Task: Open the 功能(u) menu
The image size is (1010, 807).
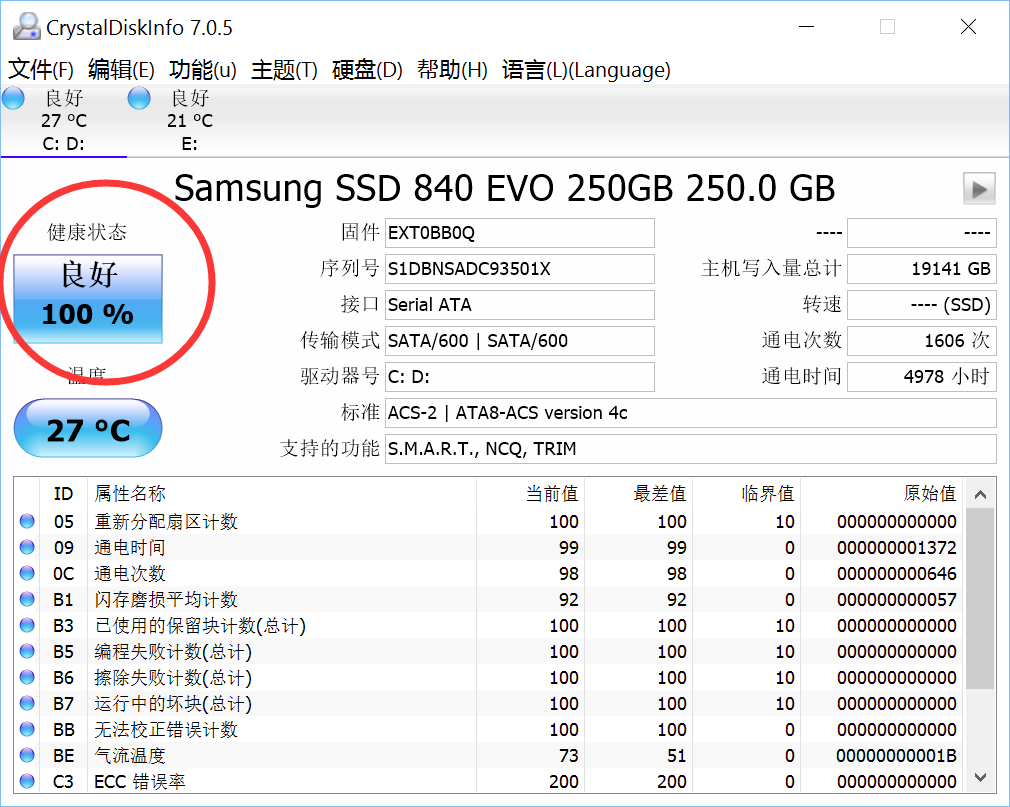Action: pyautogui.click(x=203, y=70)
